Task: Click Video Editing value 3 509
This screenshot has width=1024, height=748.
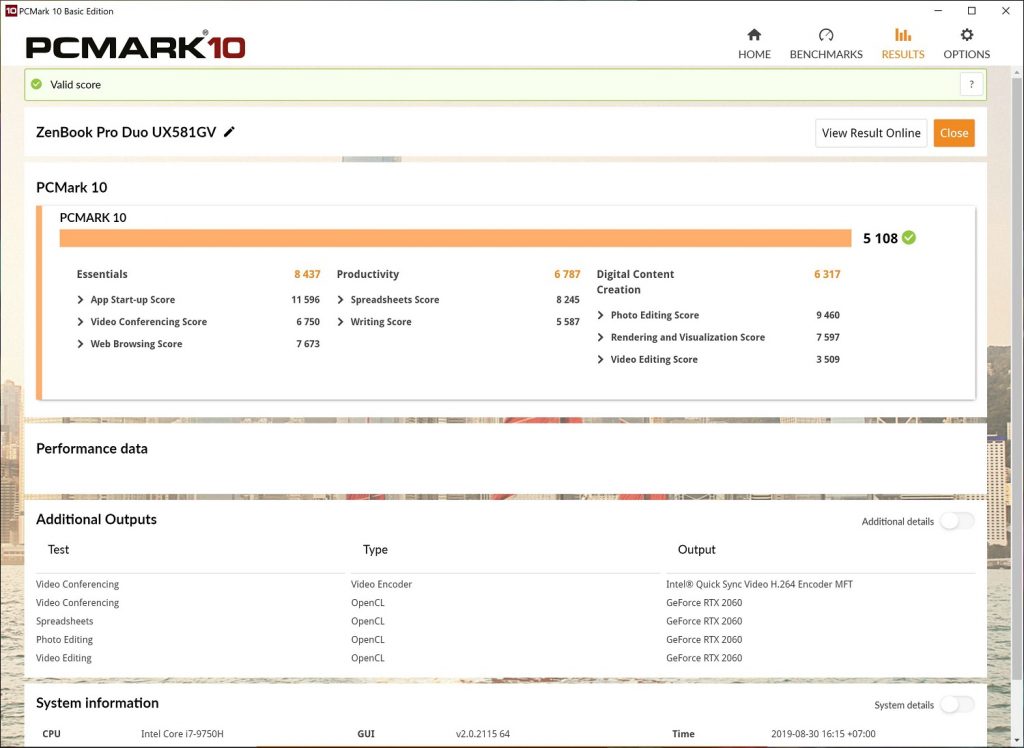Action: [827, 360]
